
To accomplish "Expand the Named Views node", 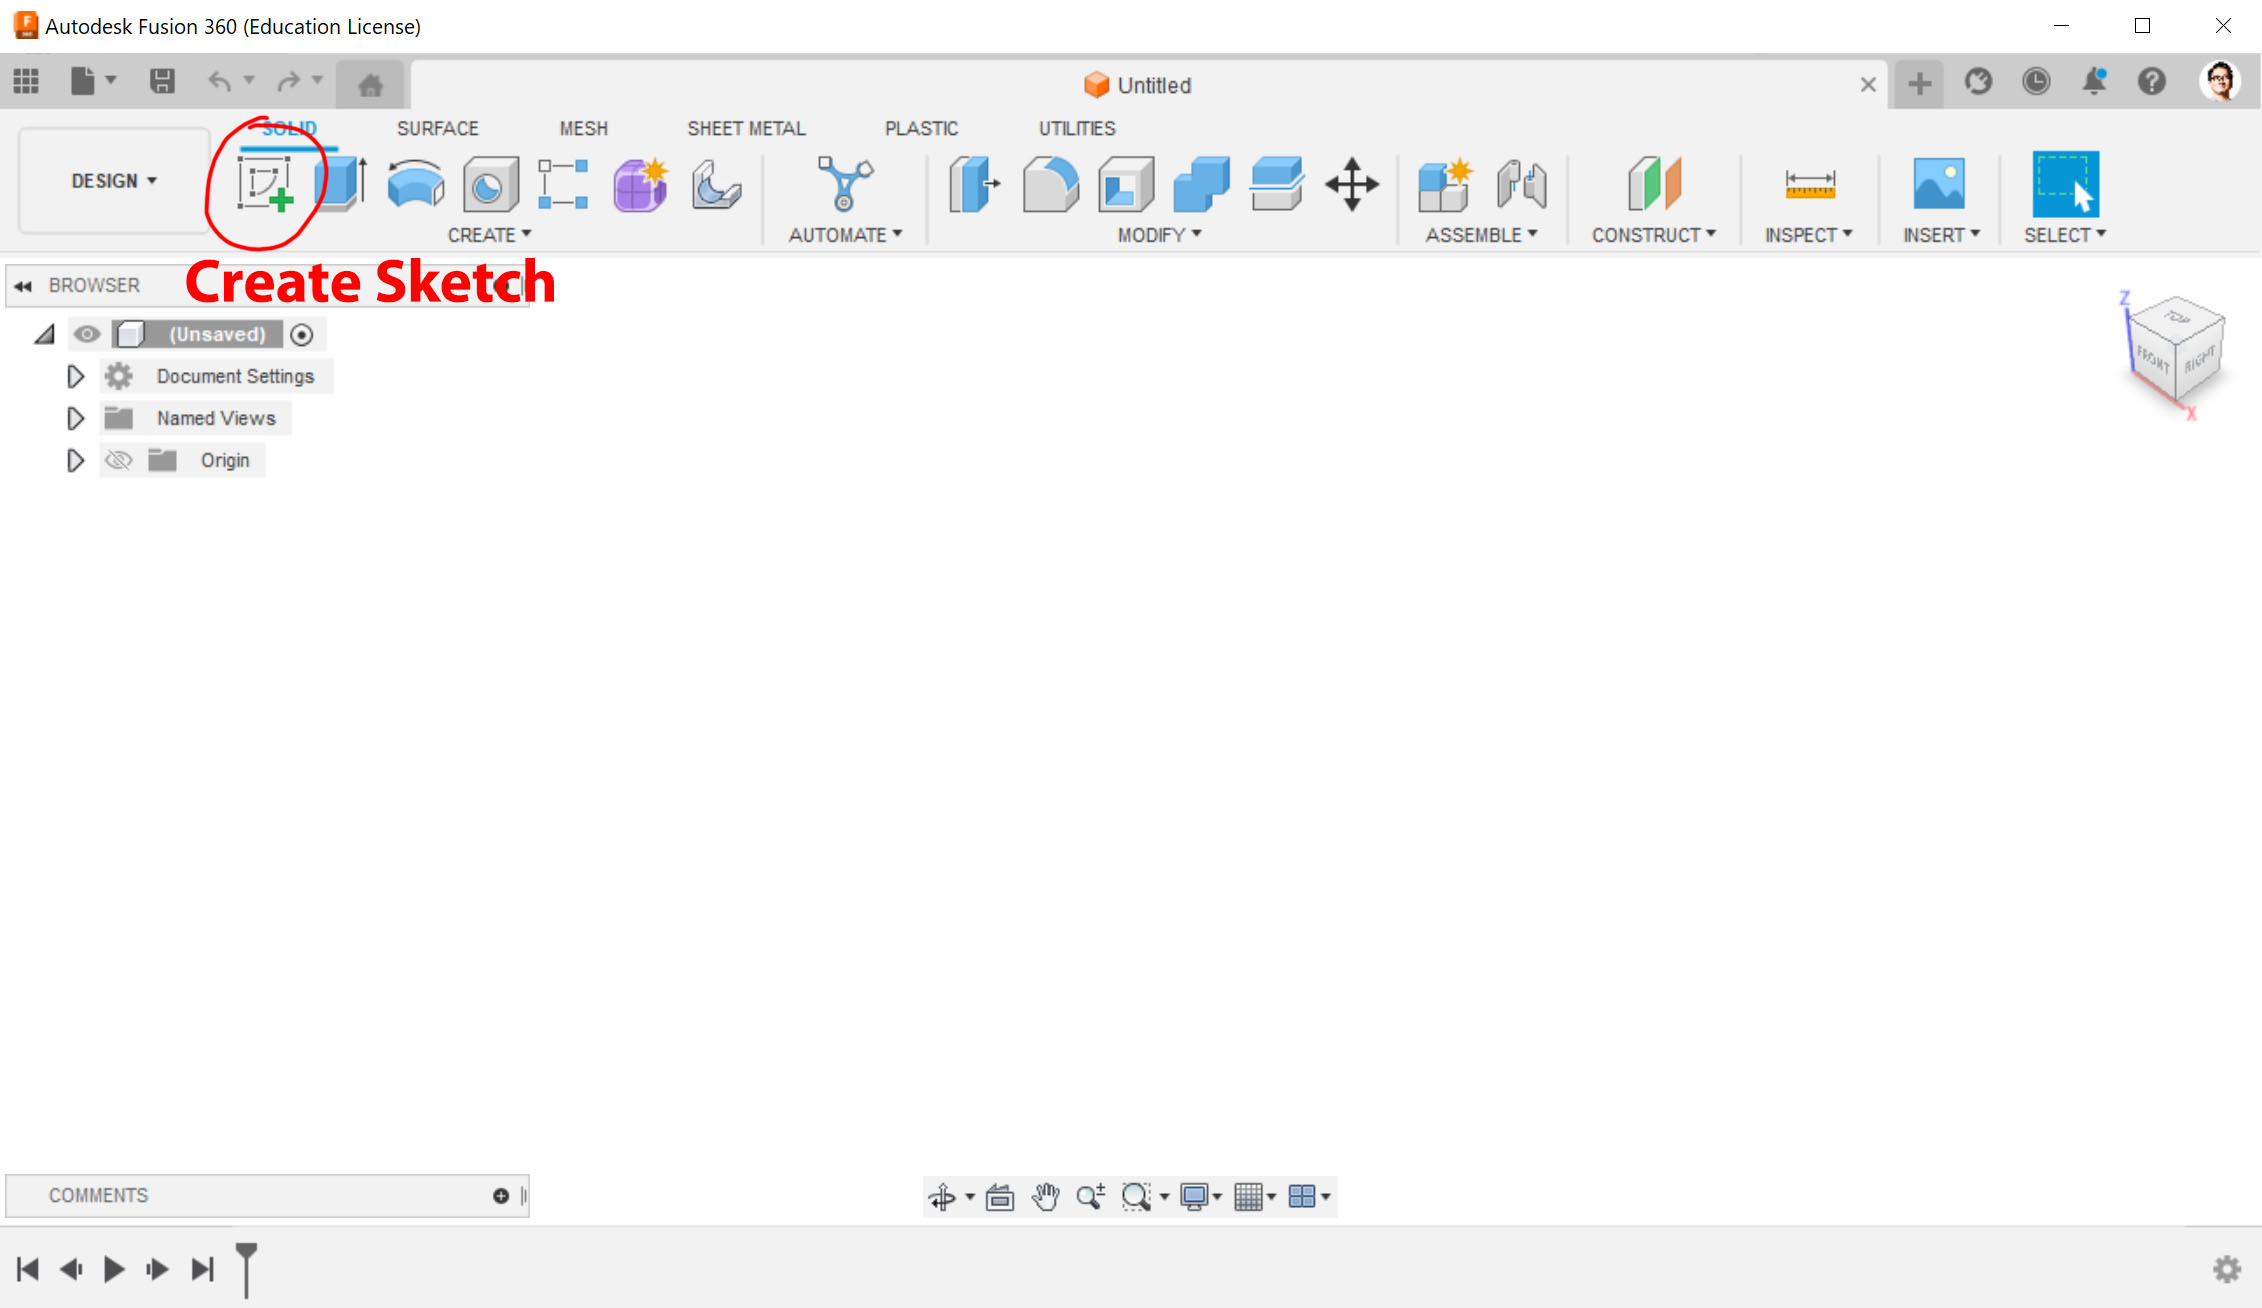I will [x=75, y=418].
